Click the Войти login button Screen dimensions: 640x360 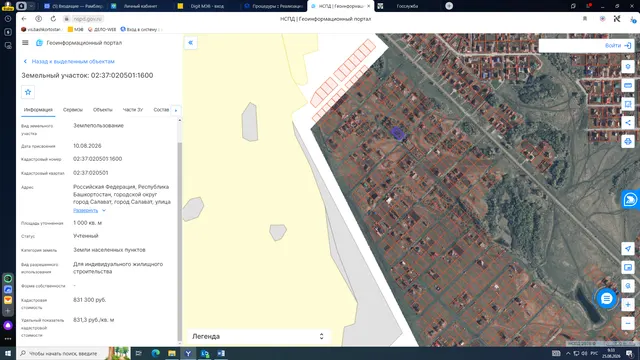pyautogui.click(x=618, y=45)
